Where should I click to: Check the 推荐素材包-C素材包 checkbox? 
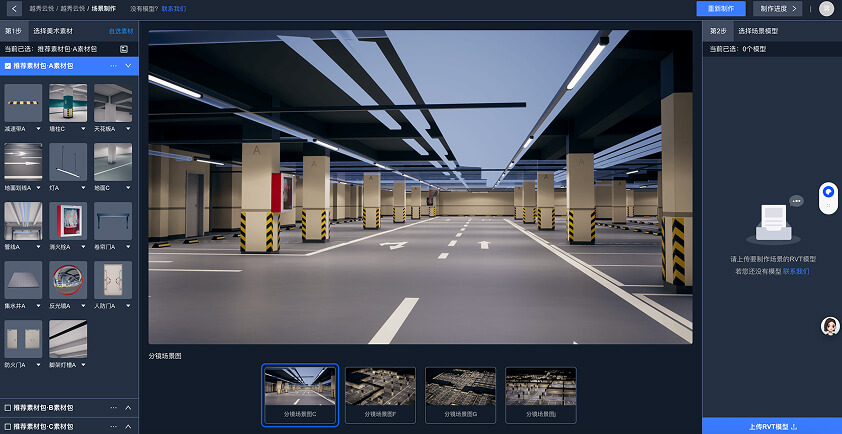(8, 427)
